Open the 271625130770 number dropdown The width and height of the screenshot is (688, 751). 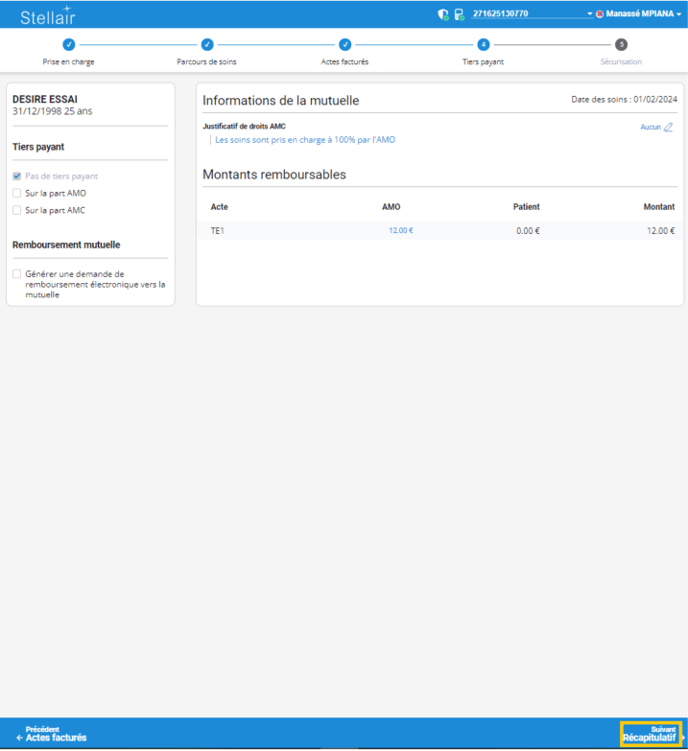(589, 14)
